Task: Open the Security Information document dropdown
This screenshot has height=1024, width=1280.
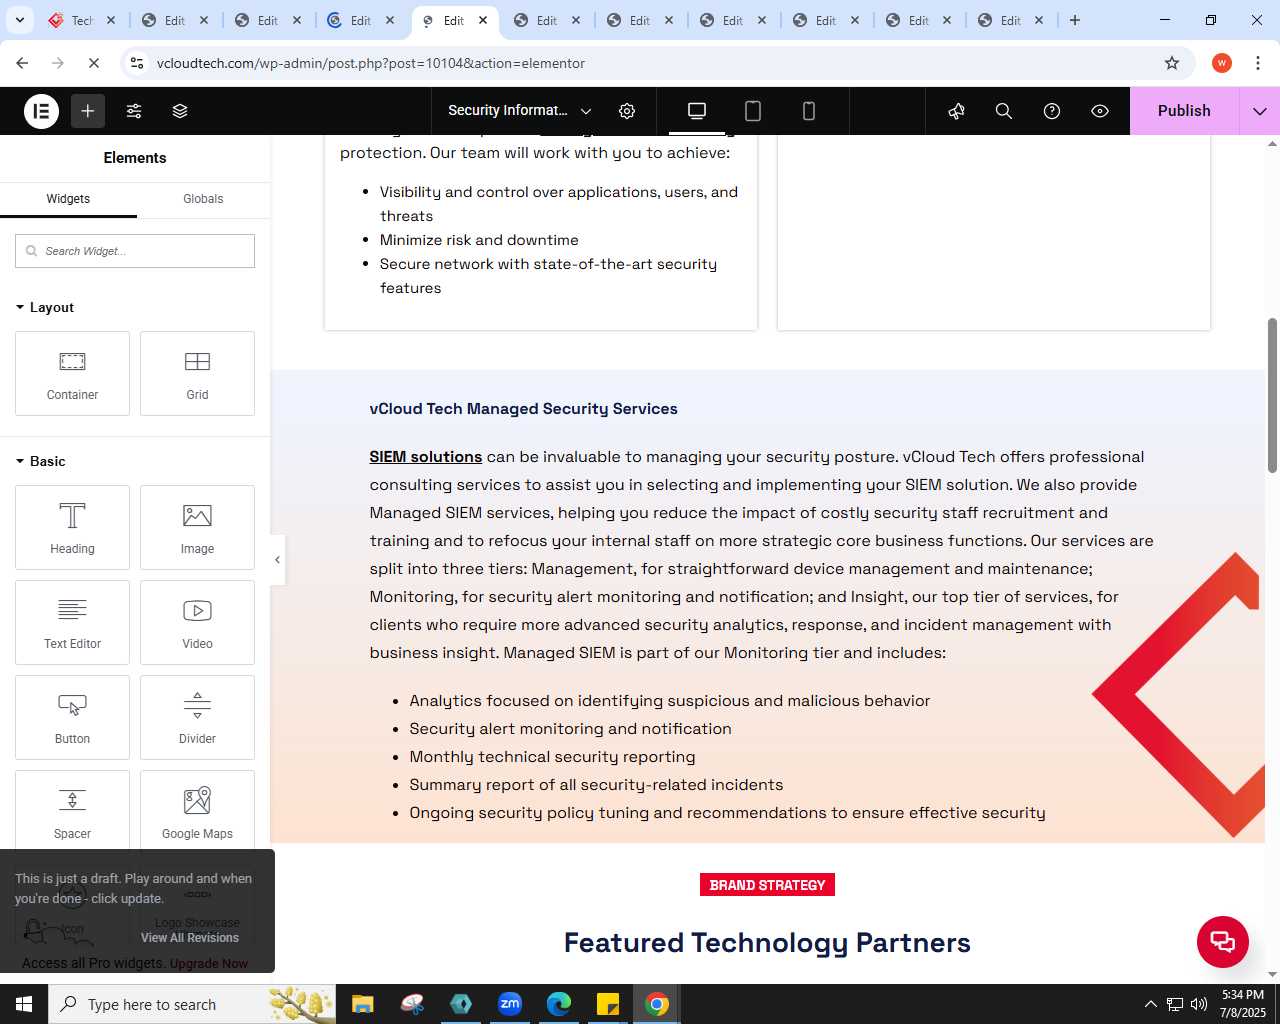Action: [520, 111]
